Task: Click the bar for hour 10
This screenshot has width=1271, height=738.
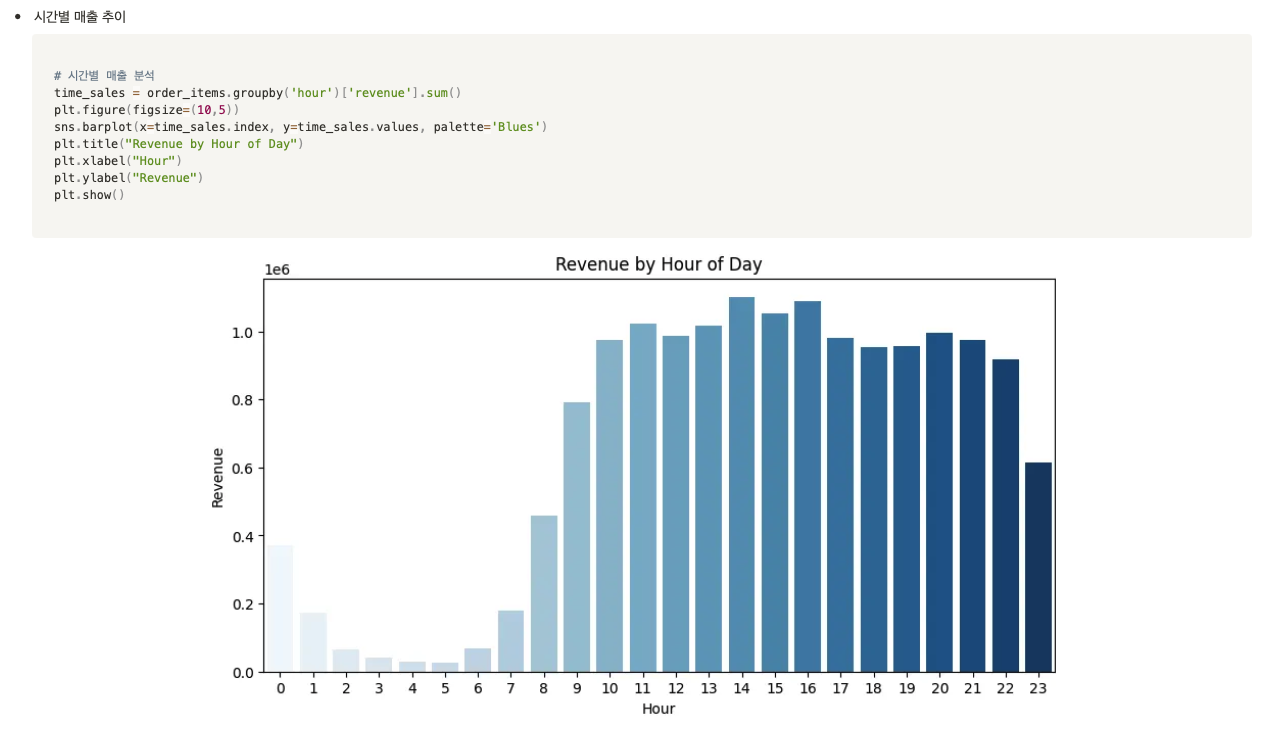Action: (x=610, y=506)
